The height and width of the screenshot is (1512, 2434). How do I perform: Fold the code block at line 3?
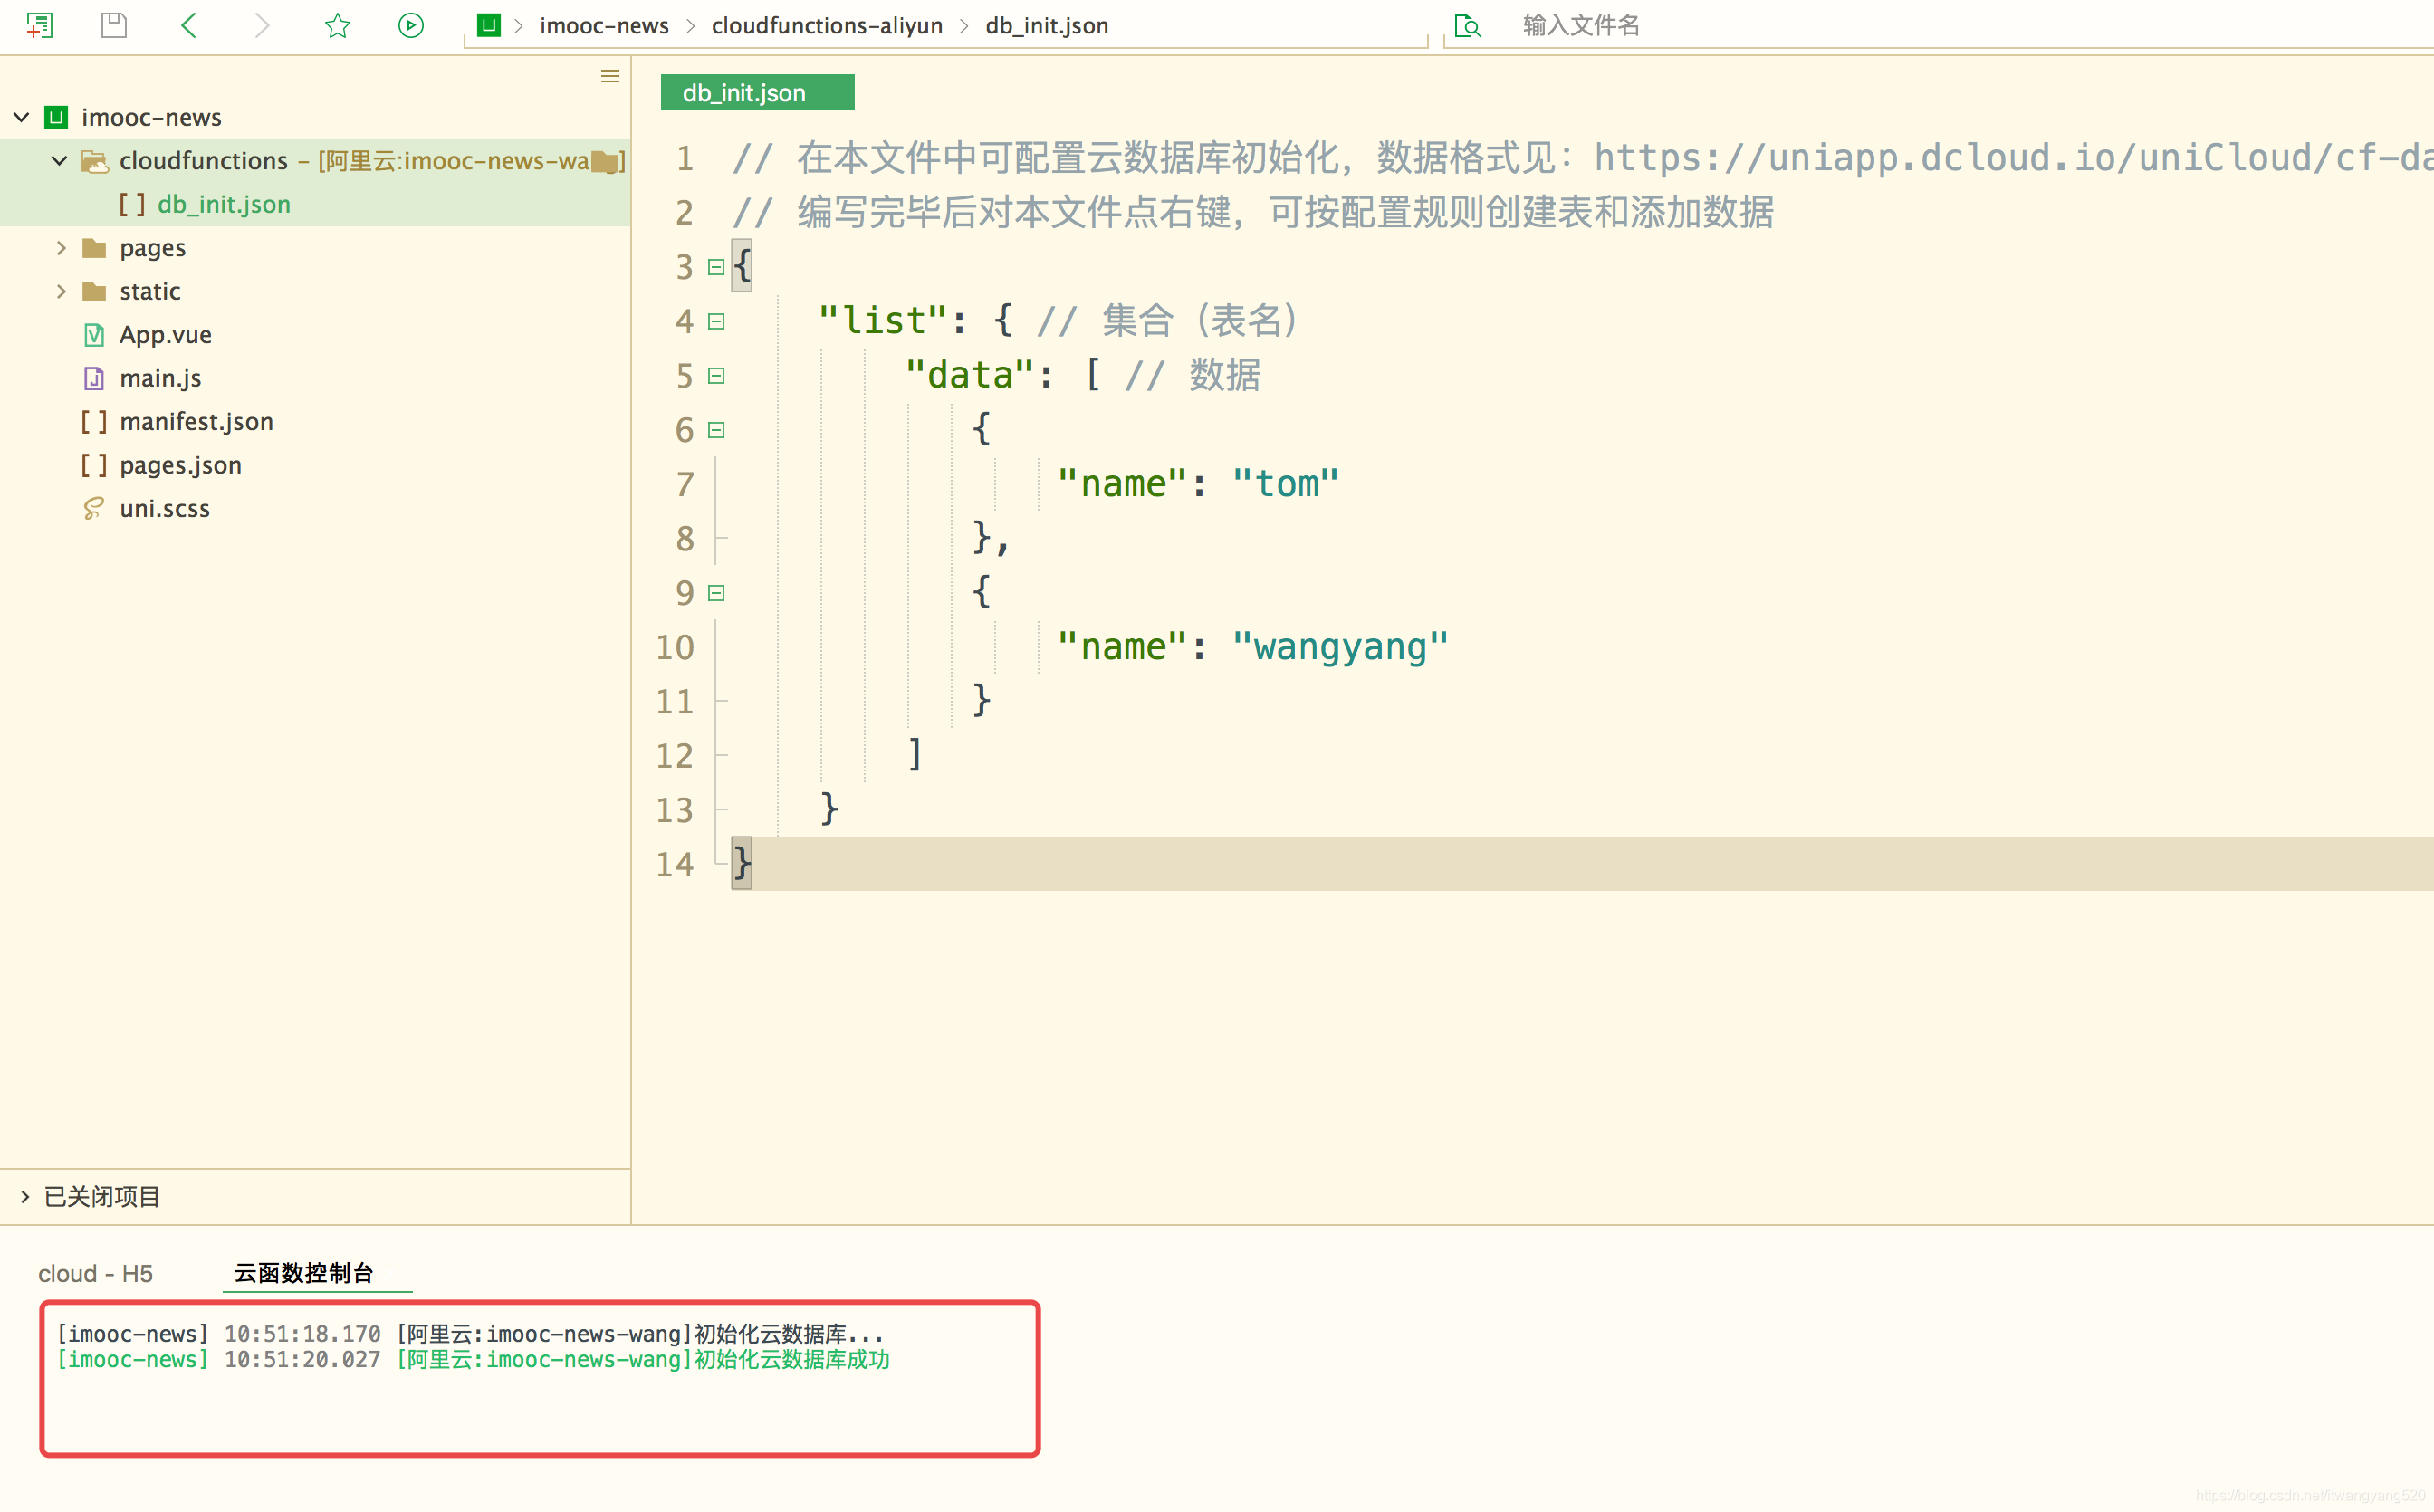[x=716, y=267]
